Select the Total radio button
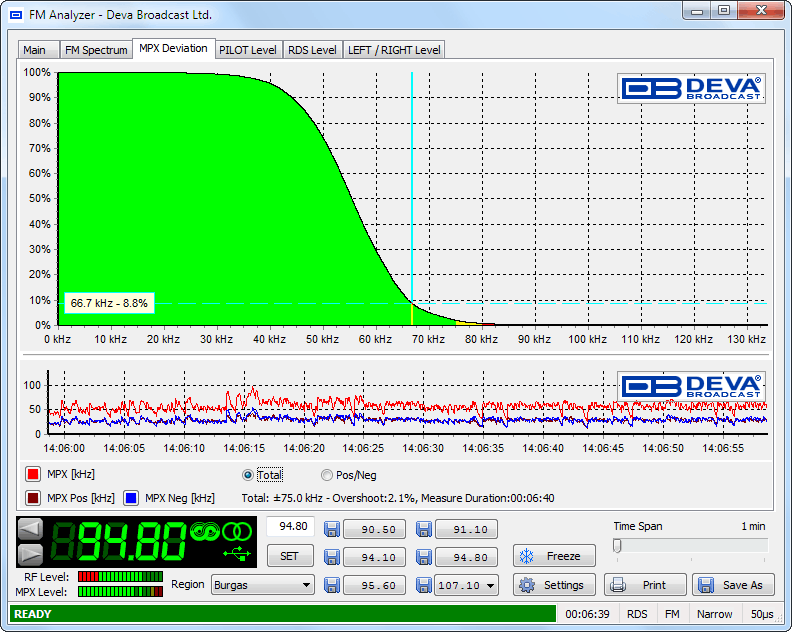792x632 pixels. click(x=249, y=475)
